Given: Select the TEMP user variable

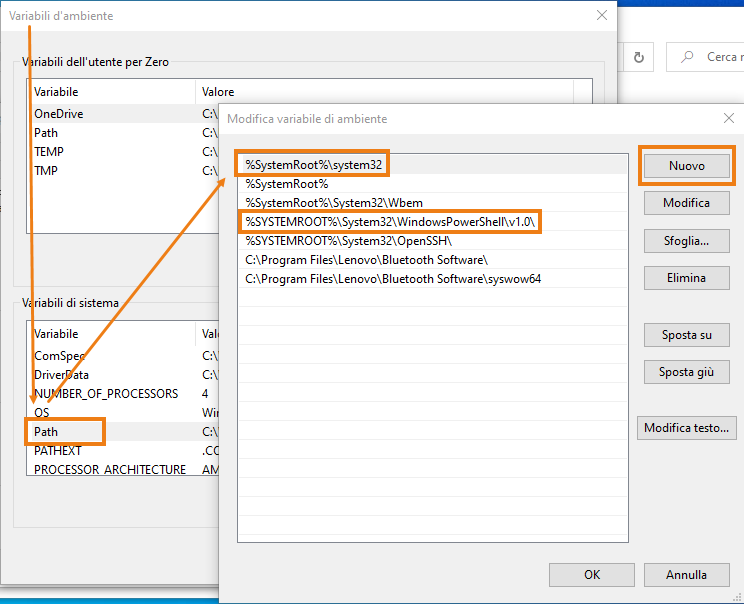Looking at the screenshot, I should point(49,152).
